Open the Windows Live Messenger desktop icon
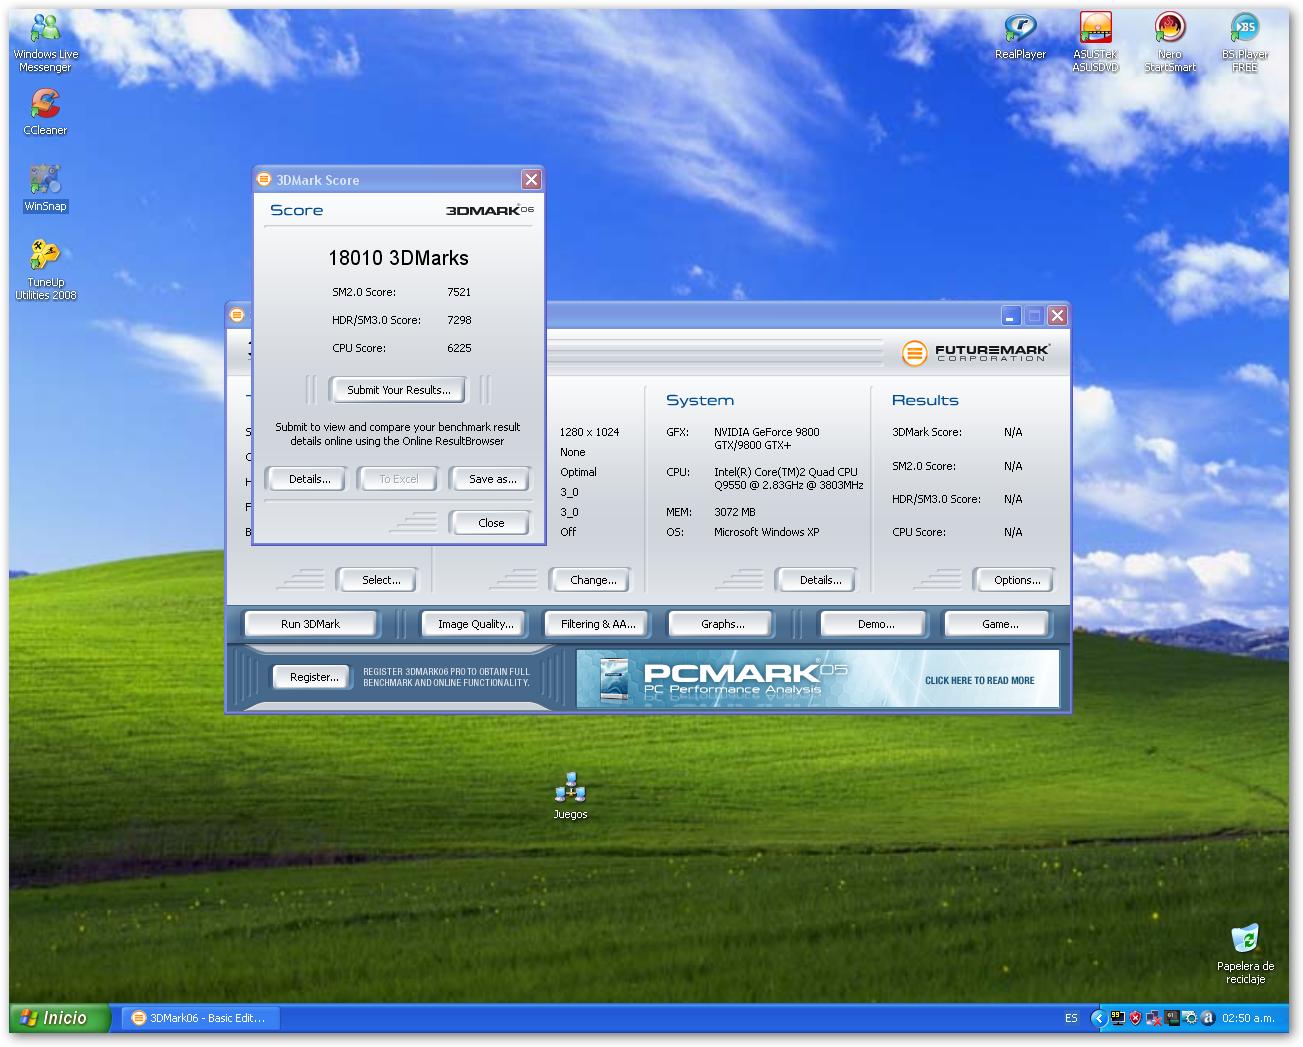This screenshot has height=1047, width=1303. tap(45, 32)
